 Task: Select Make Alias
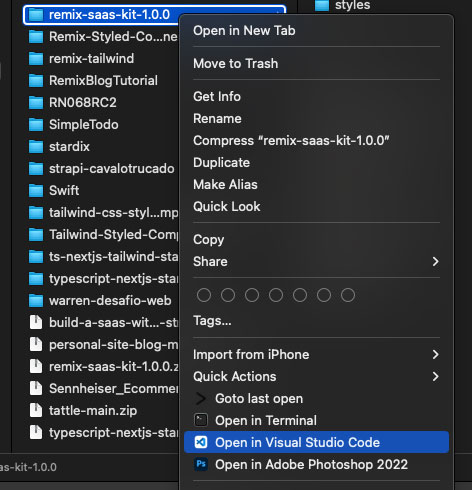(x=316, y=185)
